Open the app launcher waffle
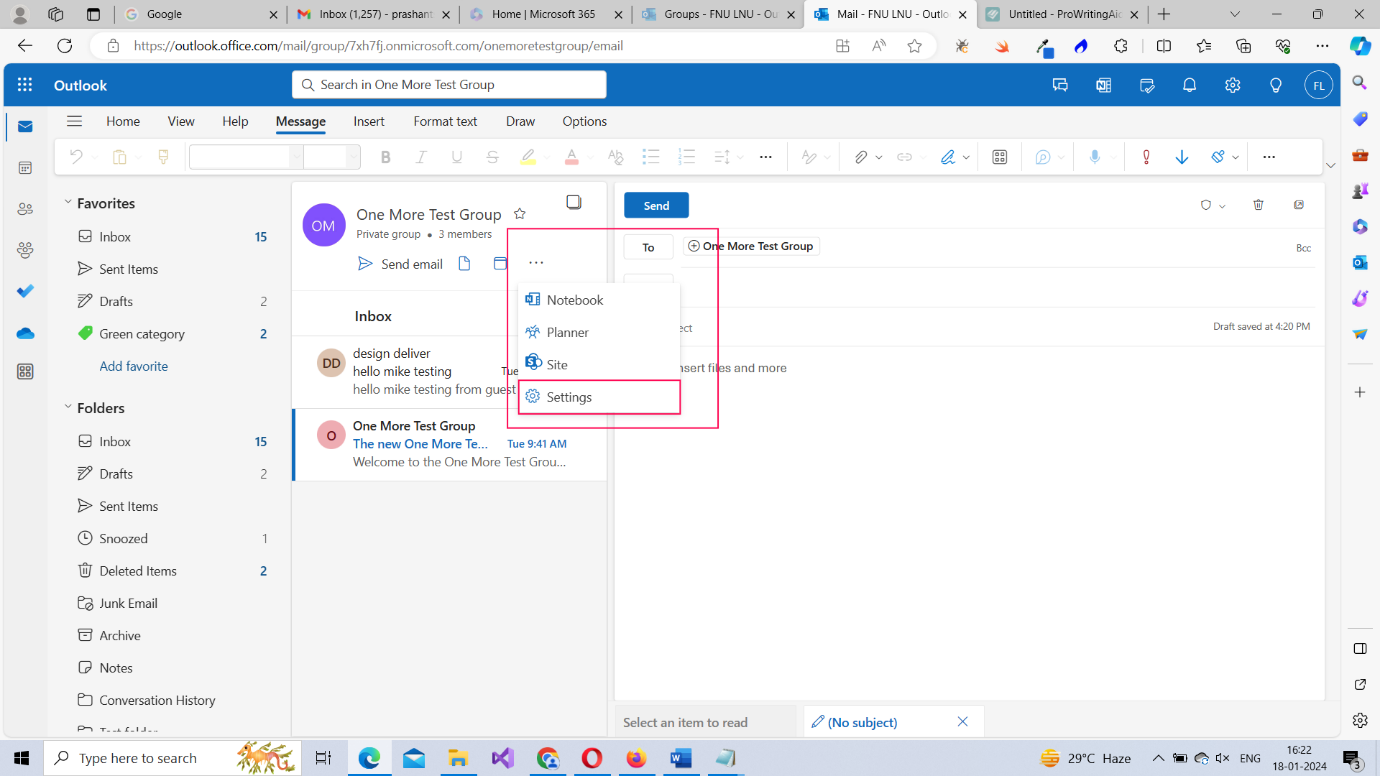Screen dimensions: 1380x776 tap(25, 85)
